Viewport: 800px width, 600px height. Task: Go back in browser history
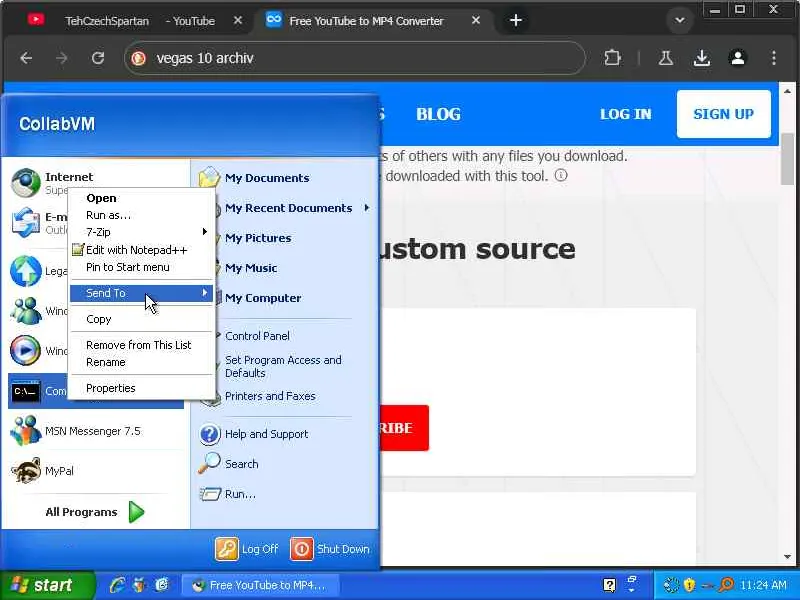(26, 58)
